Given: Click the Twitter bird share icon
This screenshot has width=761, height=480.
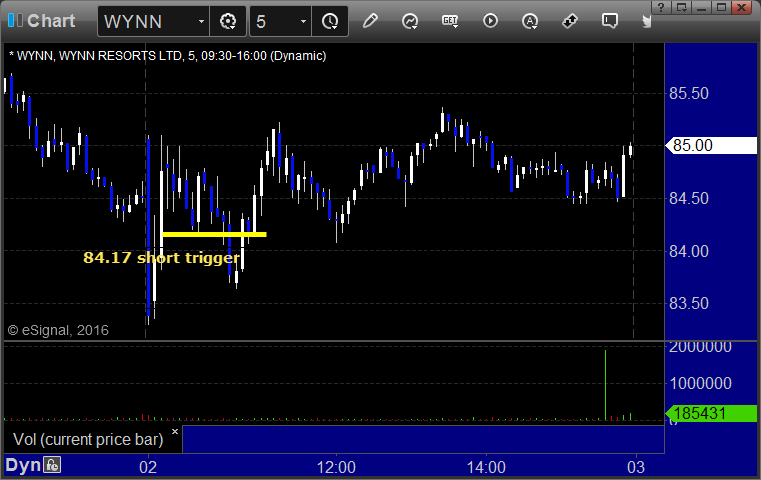Looking at the screenshot, I should click(646, 21).
